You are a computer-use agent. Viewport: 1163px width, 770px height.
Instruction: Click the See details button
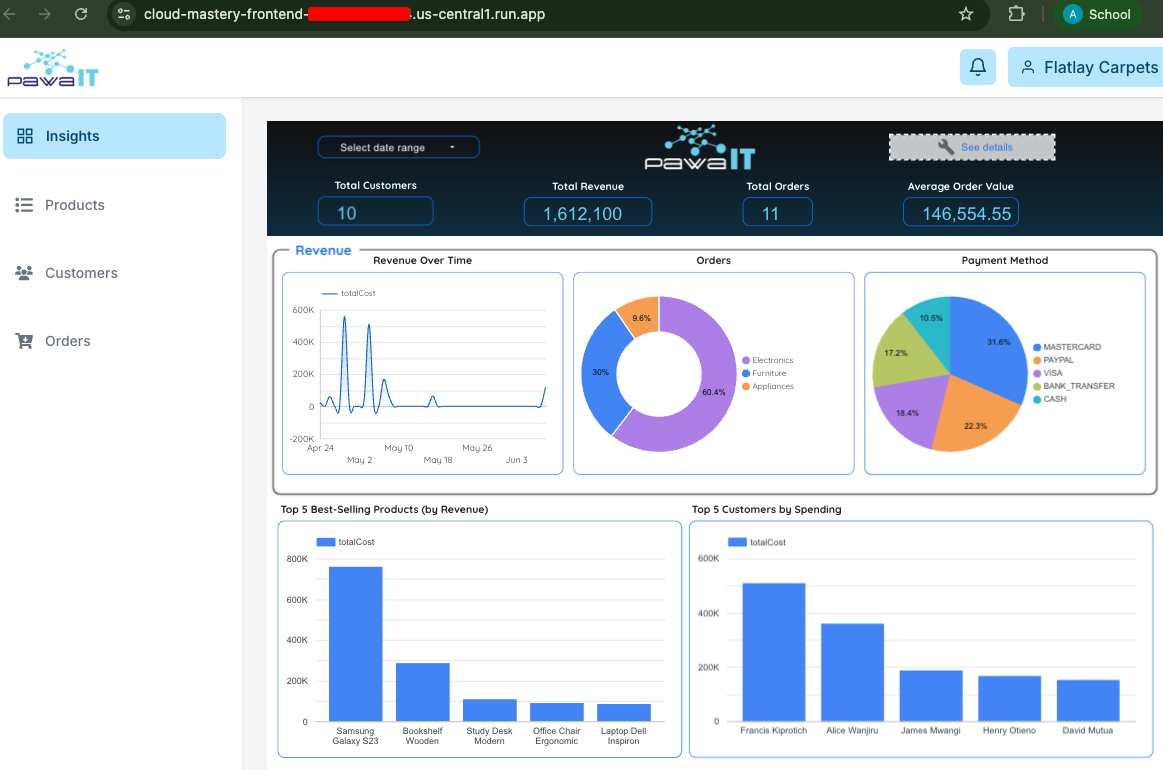[x=972, y=146]
